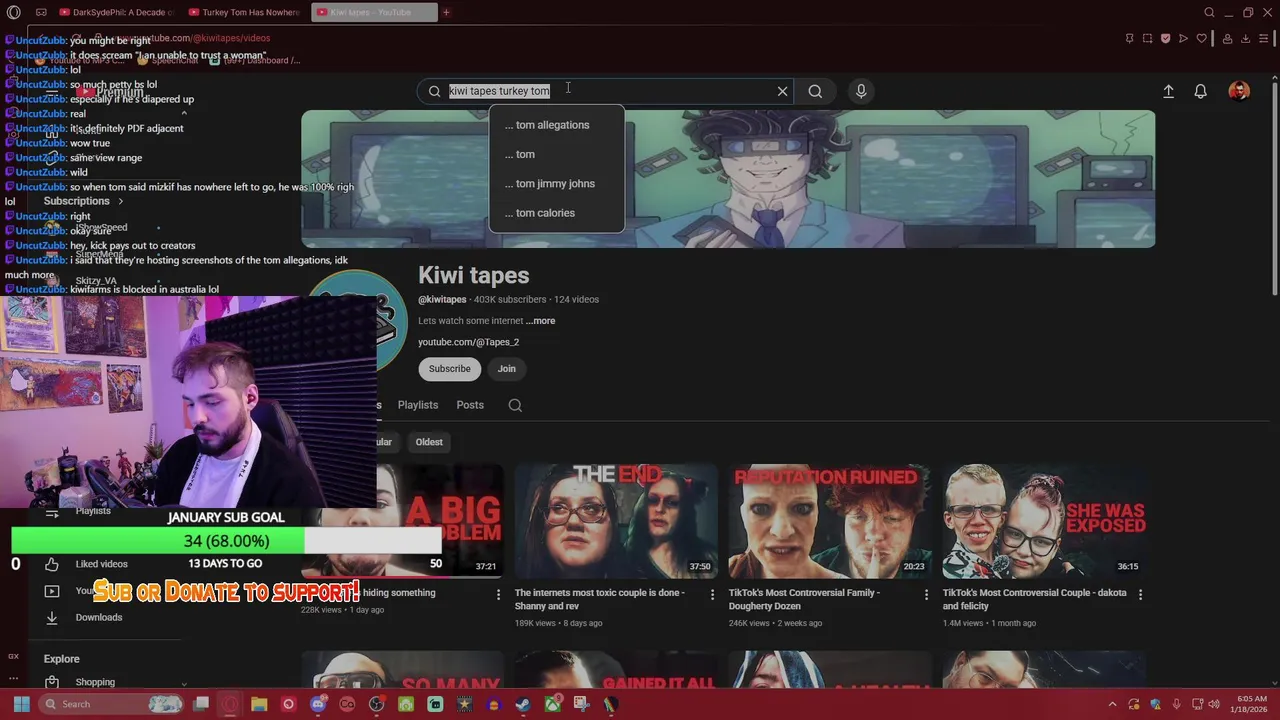Click the Opera ad blocker shield icon

1165,38
